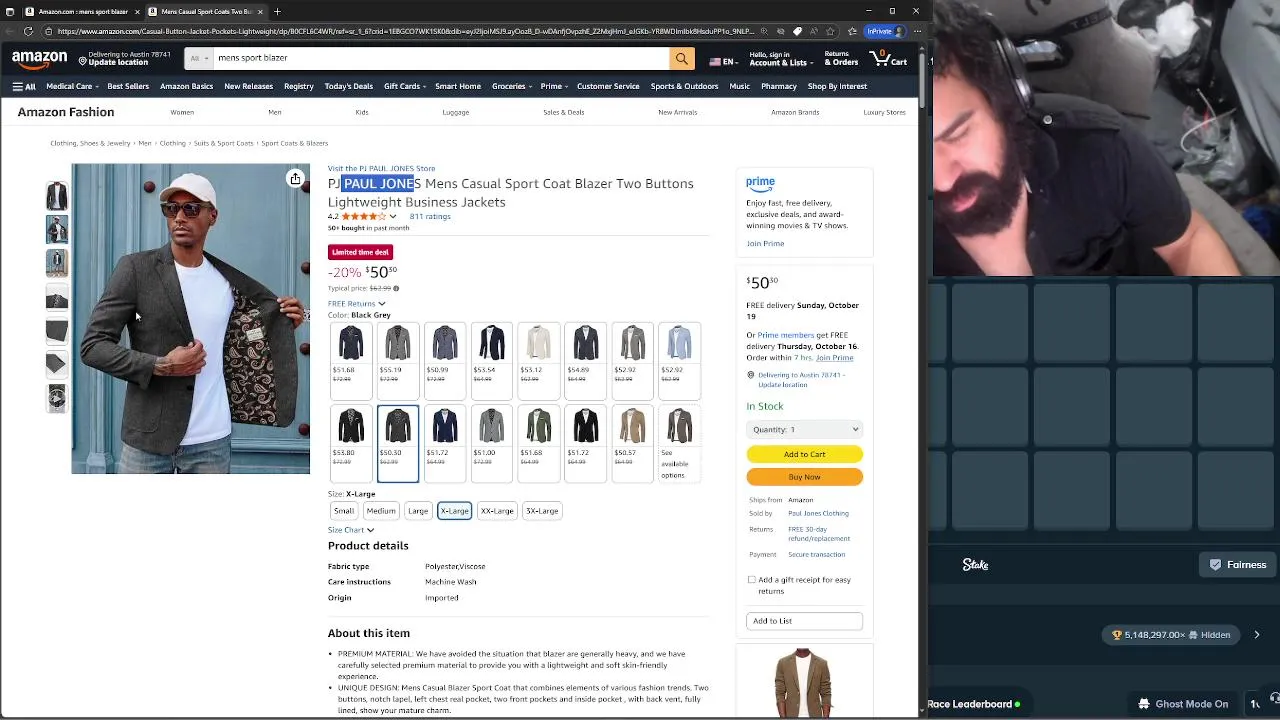
Task: Click the trophy icon on multiplier pill
Action: click(x=1117, y=635)
